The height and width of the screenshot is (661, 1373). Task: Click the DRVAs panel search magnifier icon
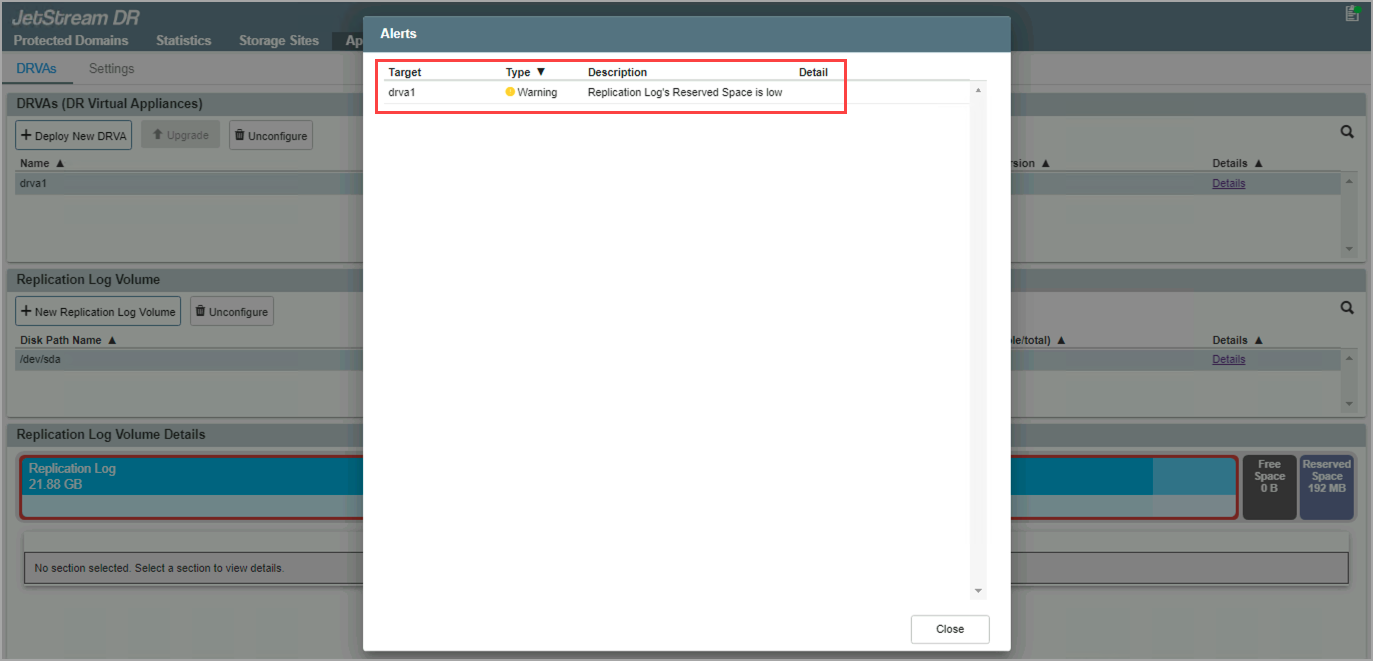[x=1347, y=132]
